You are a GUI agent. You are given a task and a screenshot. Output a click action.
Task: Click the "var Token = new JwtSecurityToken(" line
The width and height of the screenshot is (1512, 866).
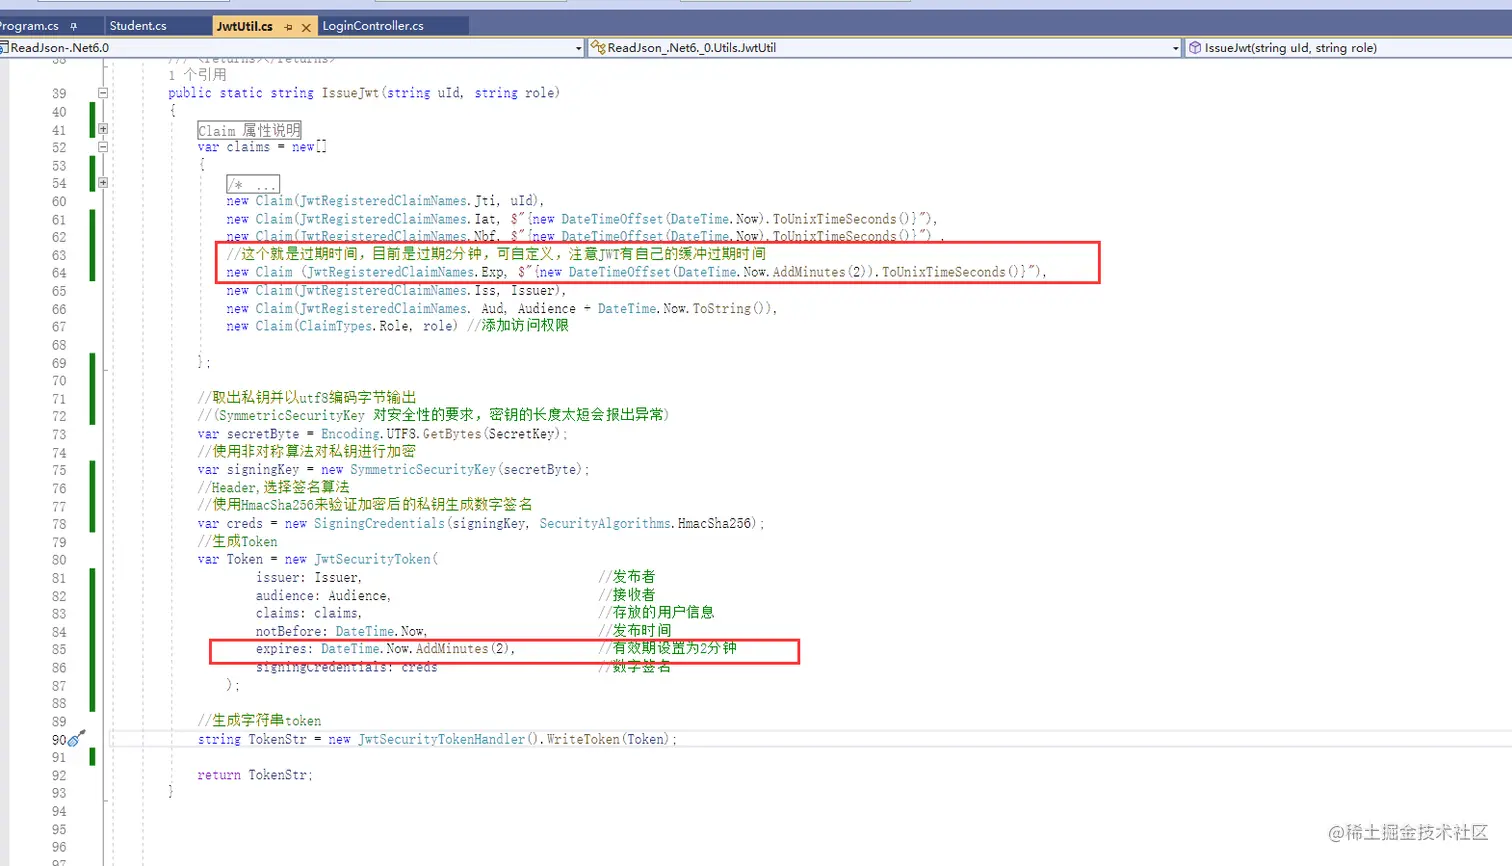pyautogui.click(x=318, y=560)
